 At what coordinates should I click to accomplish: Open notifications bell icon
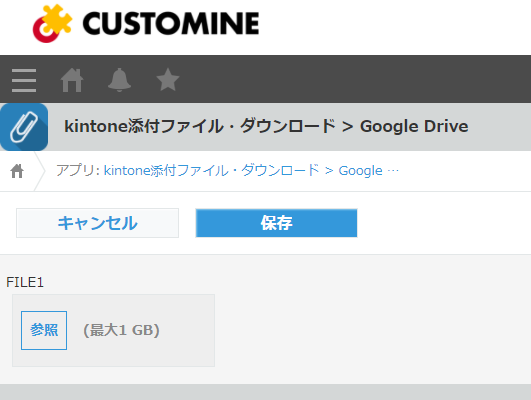coord(119,80)
